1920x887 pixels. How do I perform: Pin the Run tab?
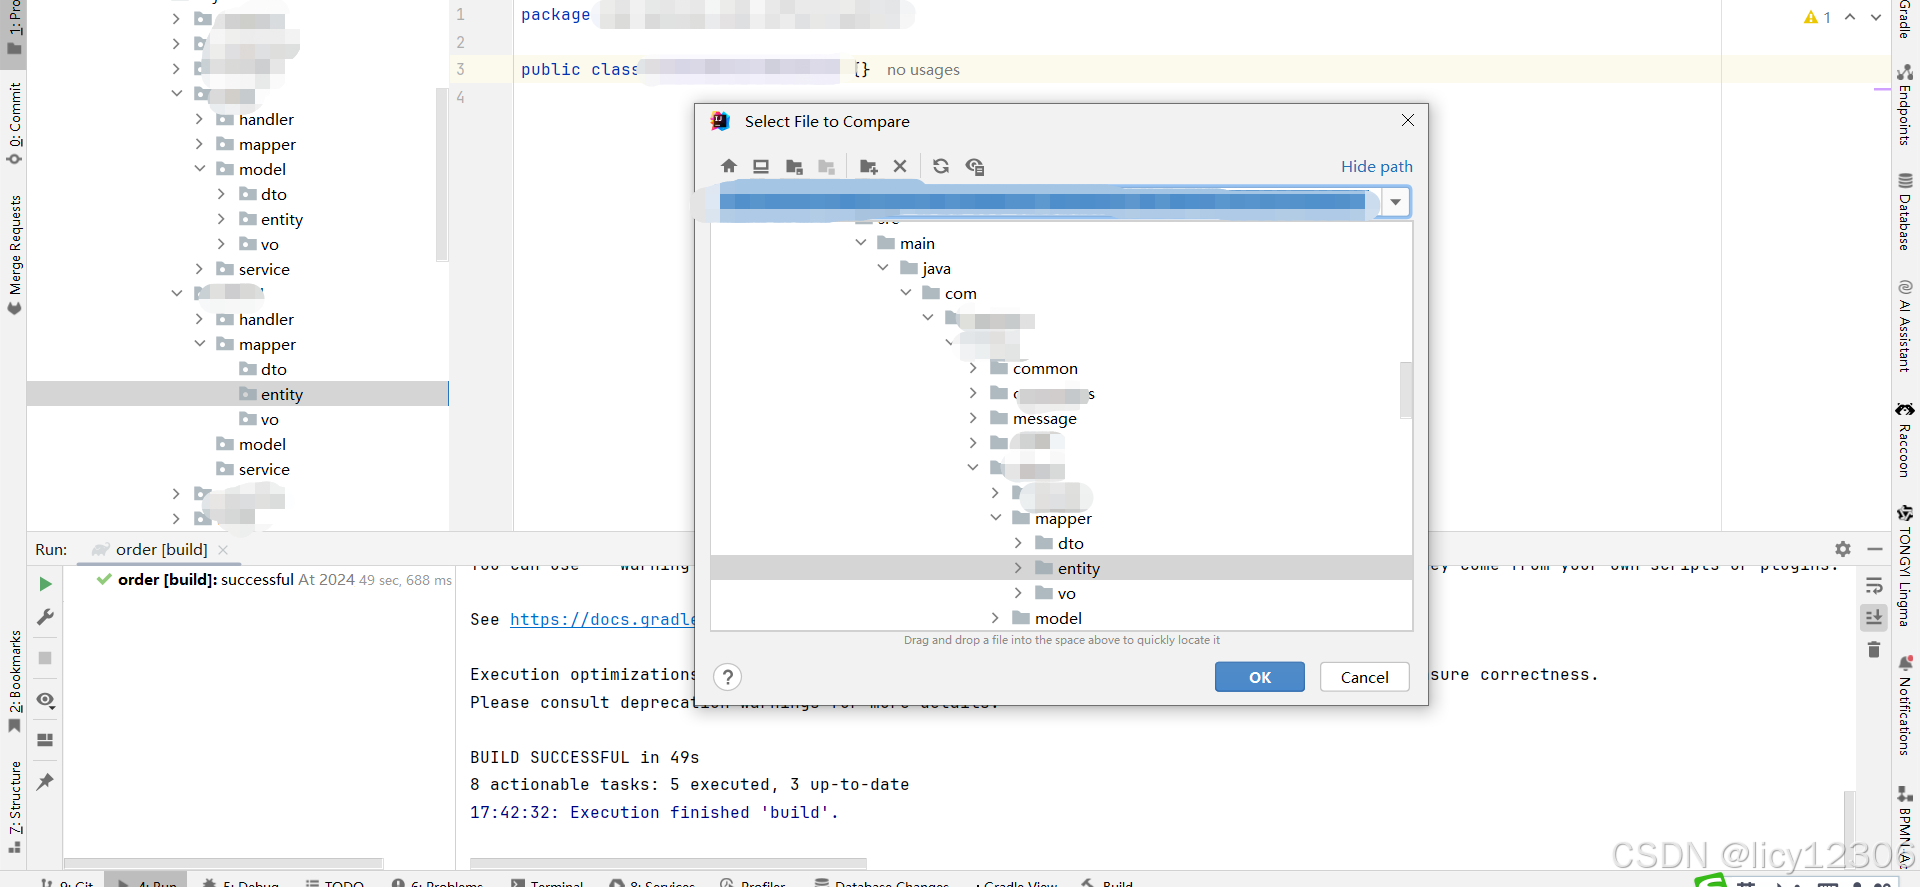[45, 781]
